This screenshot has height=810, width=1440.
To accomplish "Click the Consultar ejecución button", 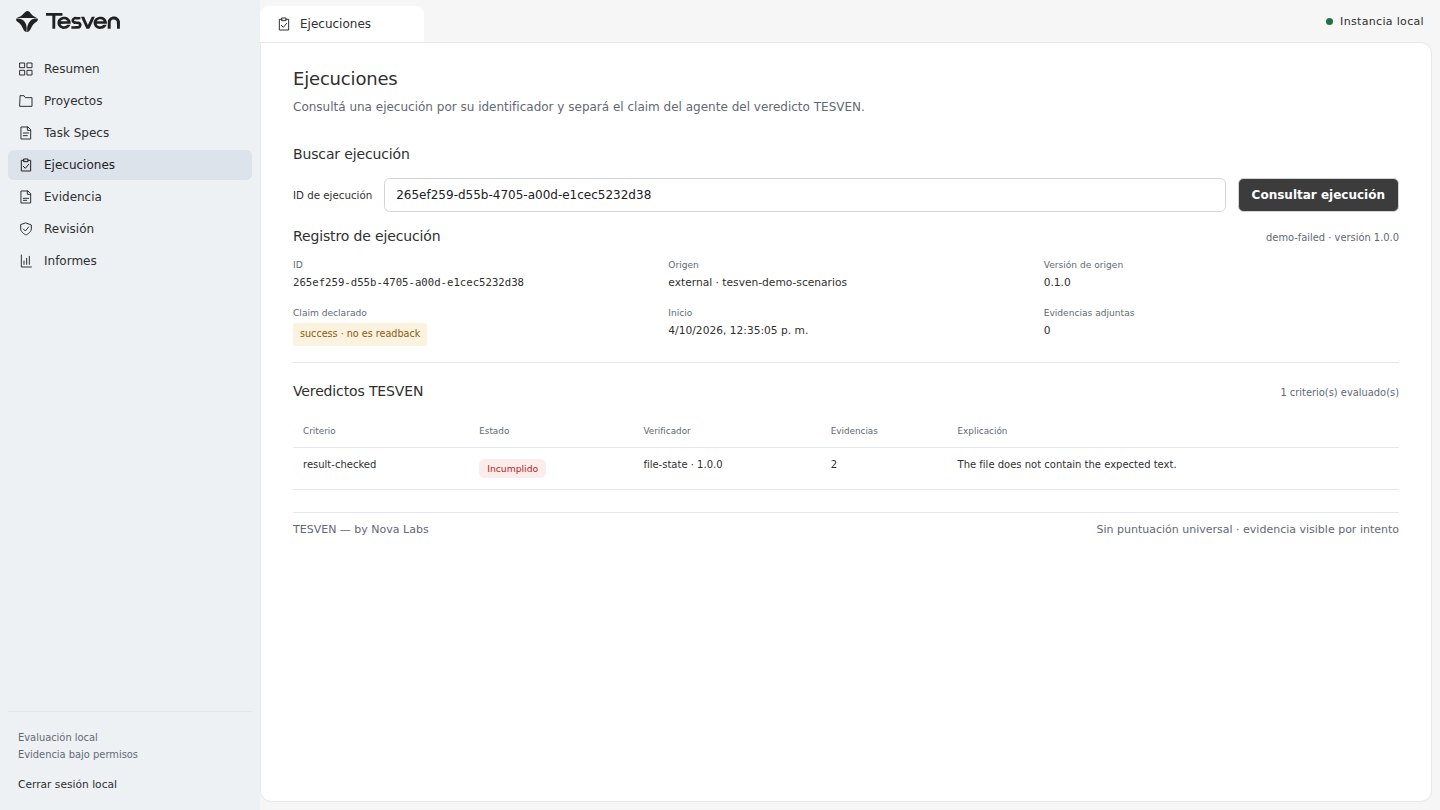I will click(x=1318, y=195).
